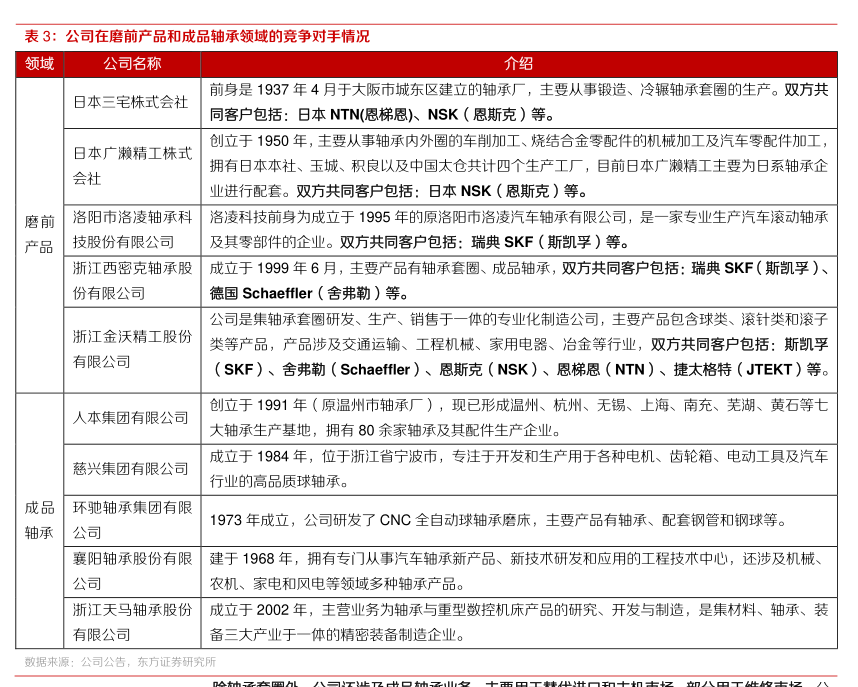Select the 日本三宅株式会社 company cell
Screen dimensions: 858x687
coord(131,102)
